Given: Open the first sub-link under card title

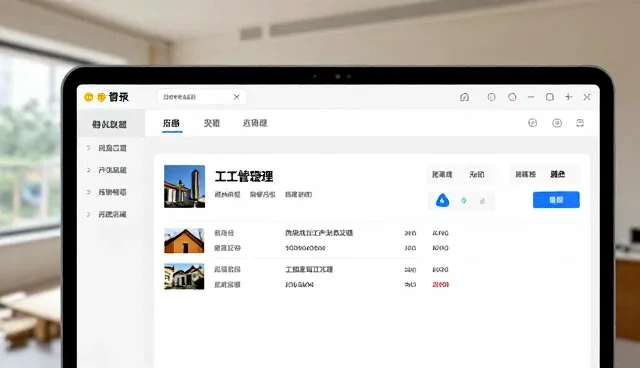Looking at the screenshot, I should [x=227, y=195].
